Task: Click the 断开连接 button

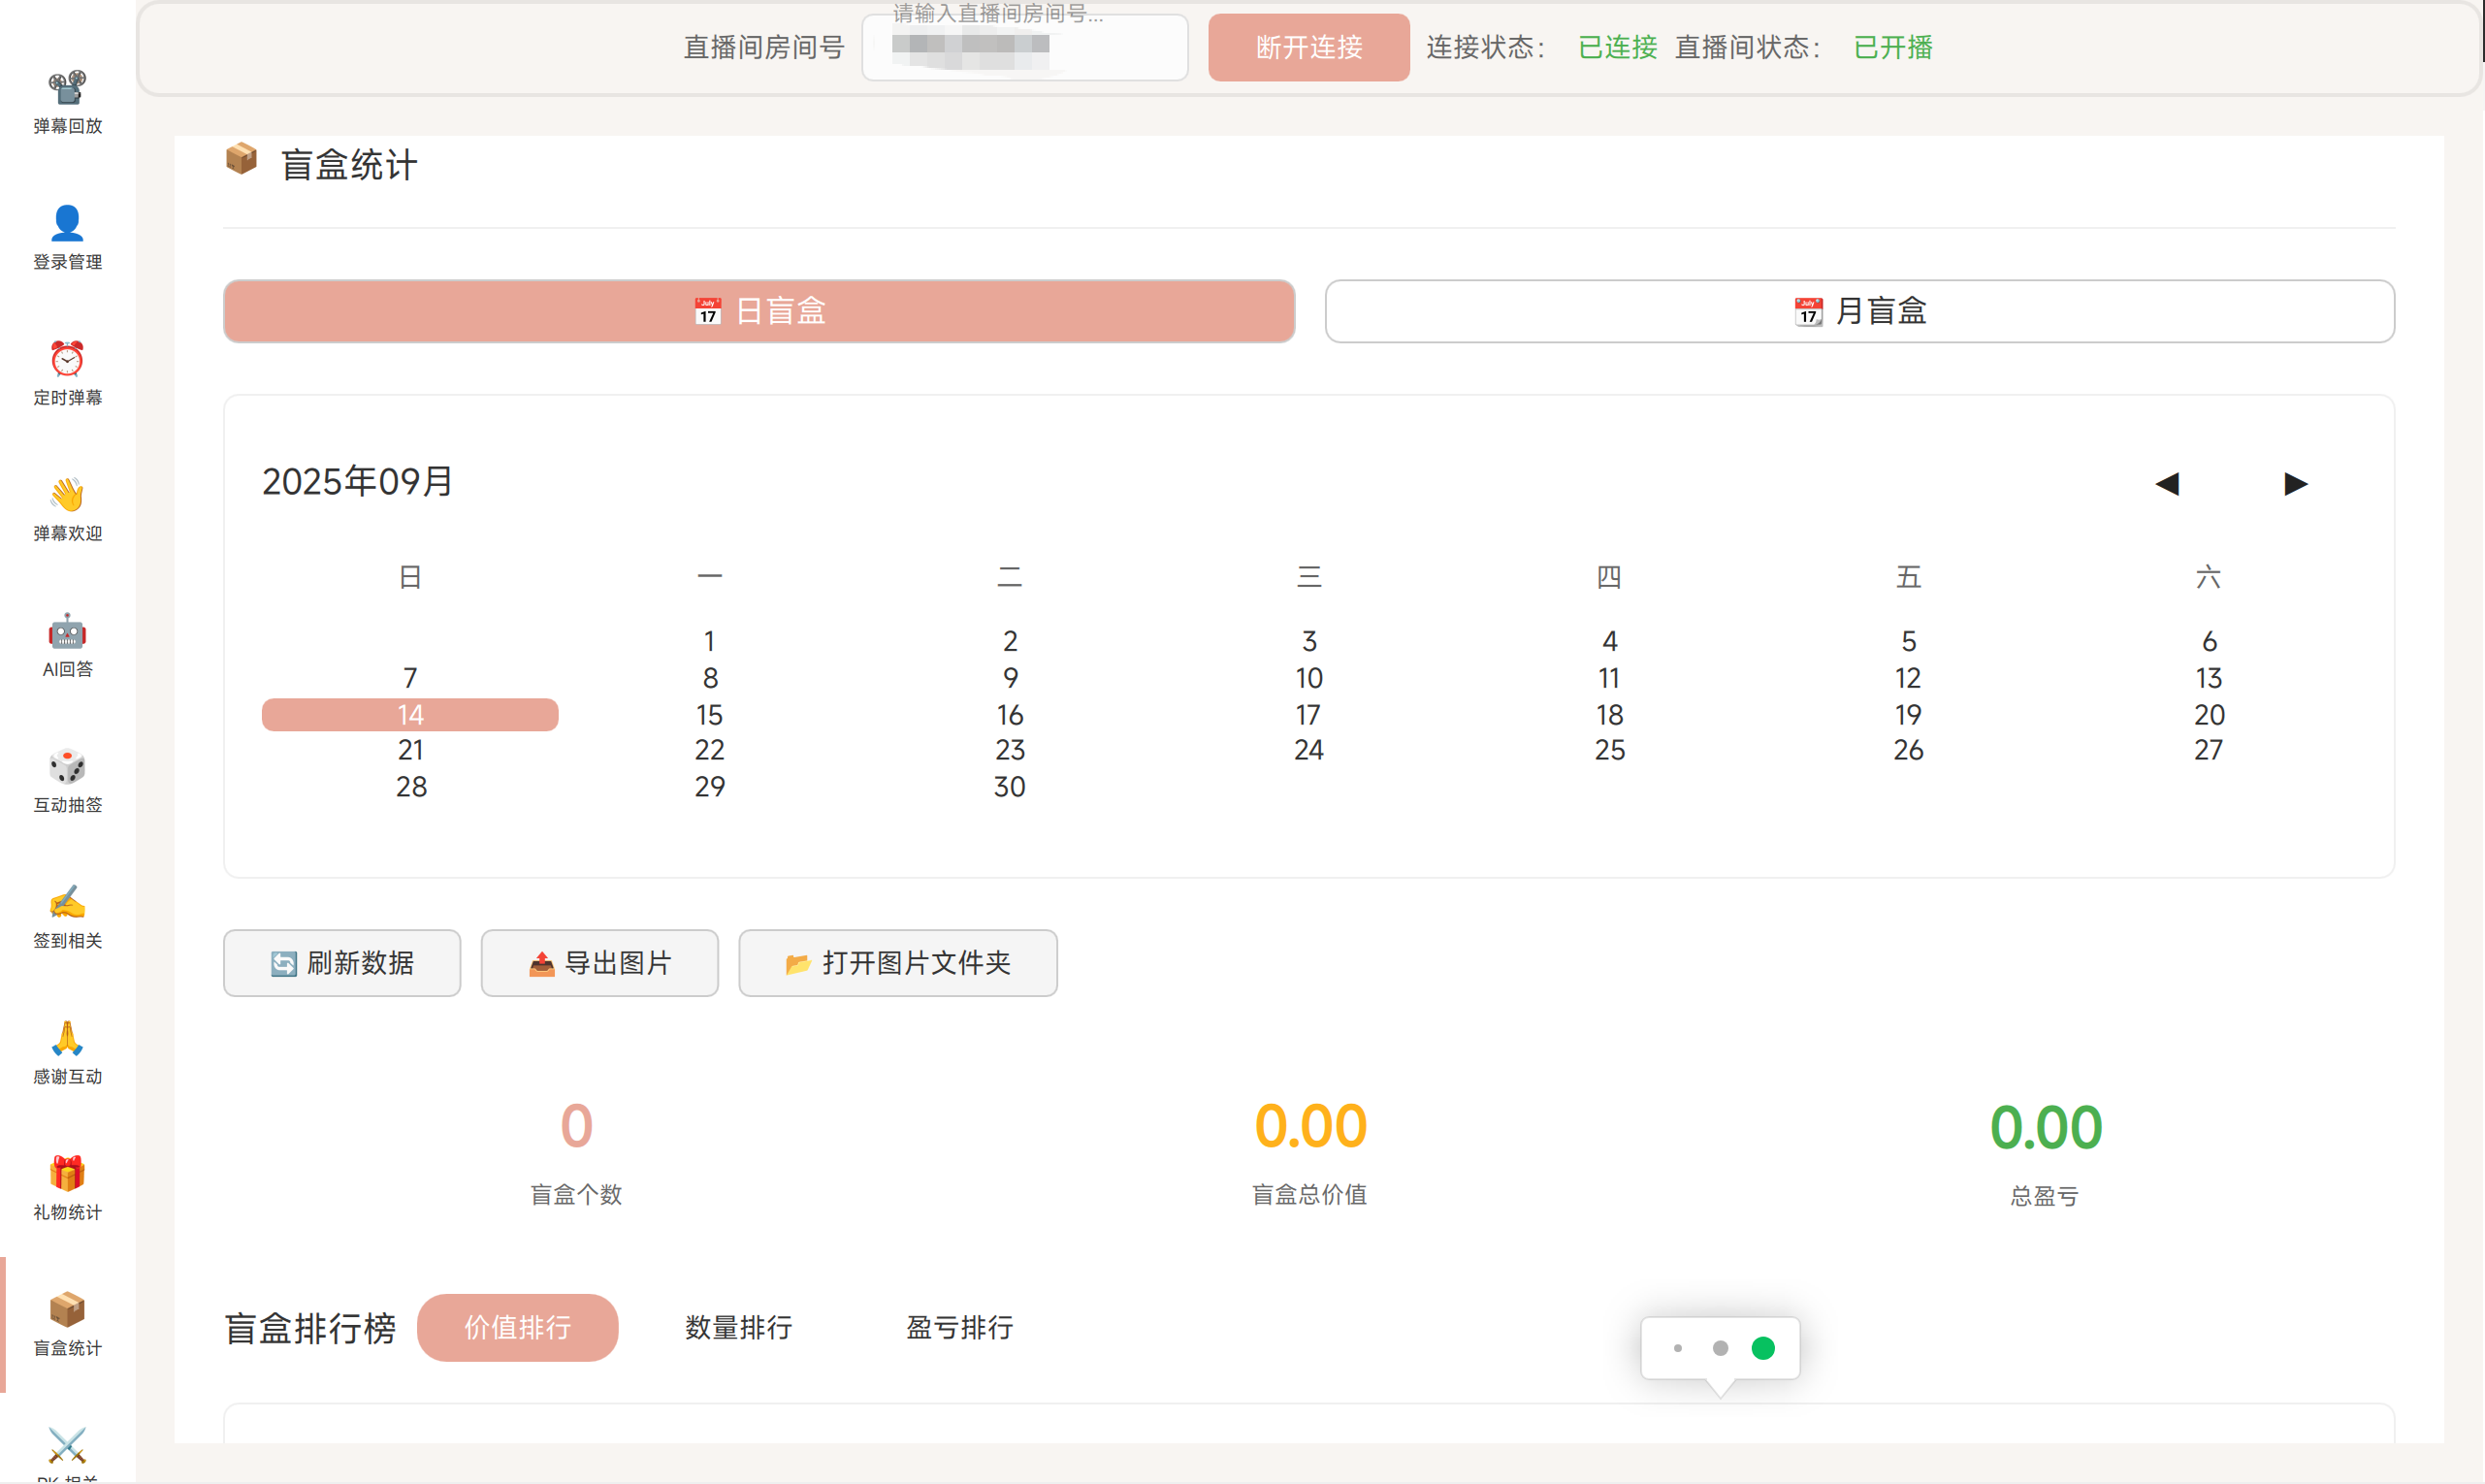Action: point(1308,47)
